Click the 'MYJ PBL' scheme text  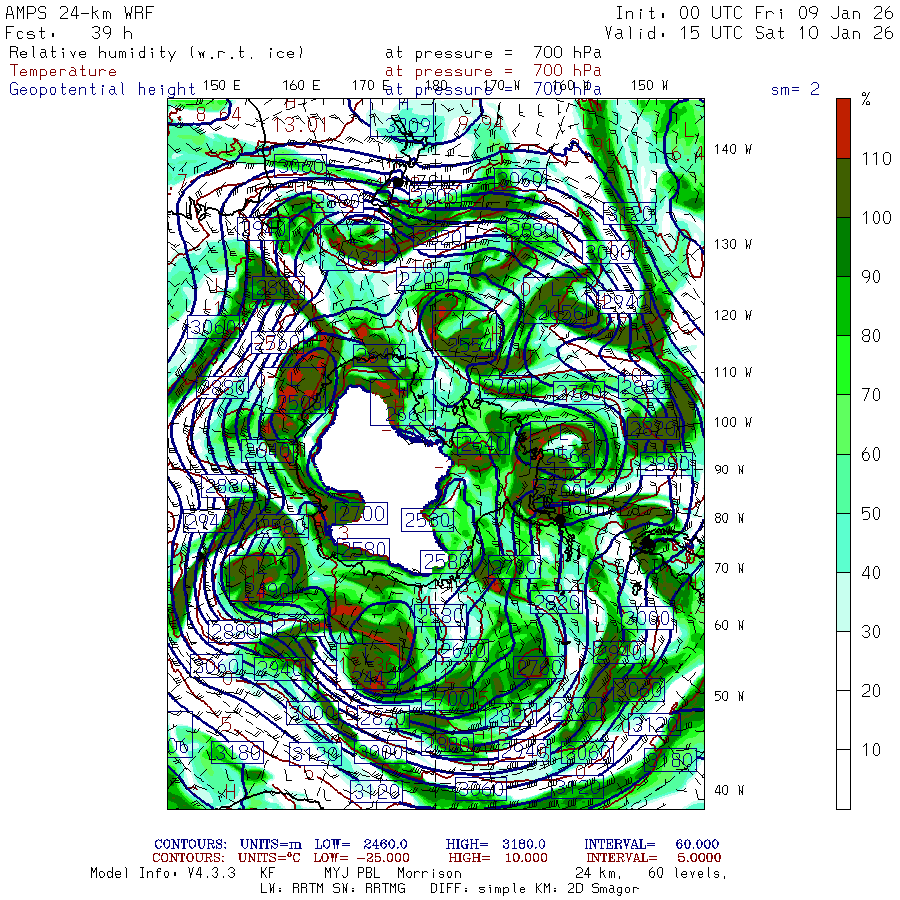[352, 873]
